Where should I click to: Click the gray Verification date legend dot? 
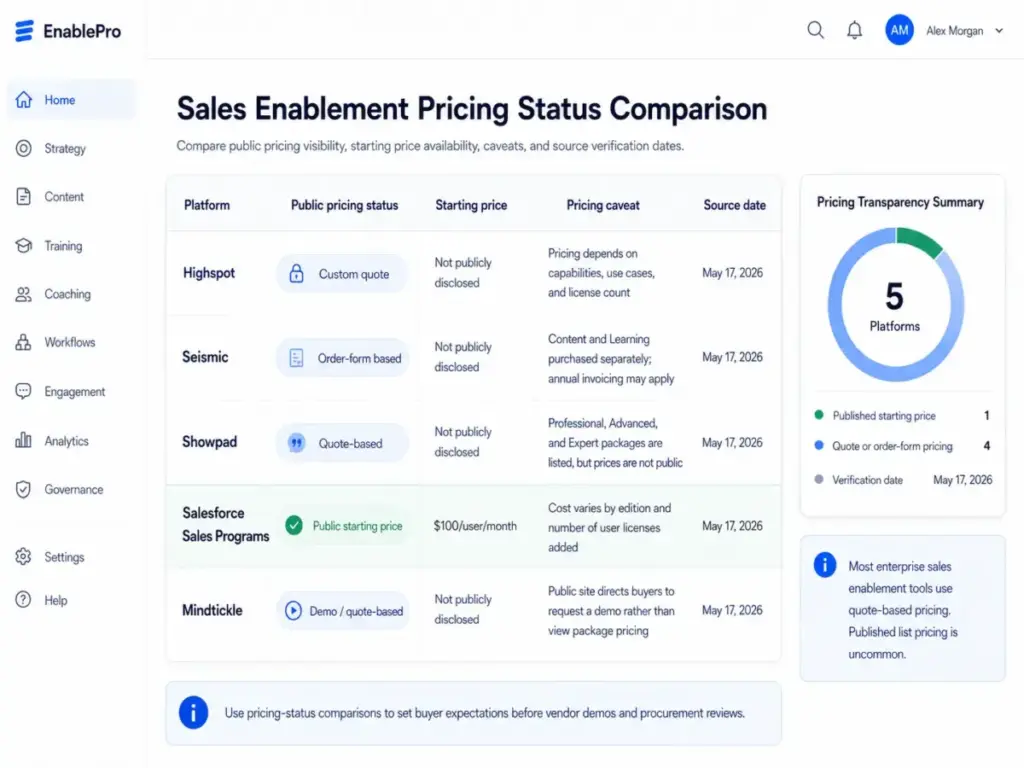tap(819, 479)
